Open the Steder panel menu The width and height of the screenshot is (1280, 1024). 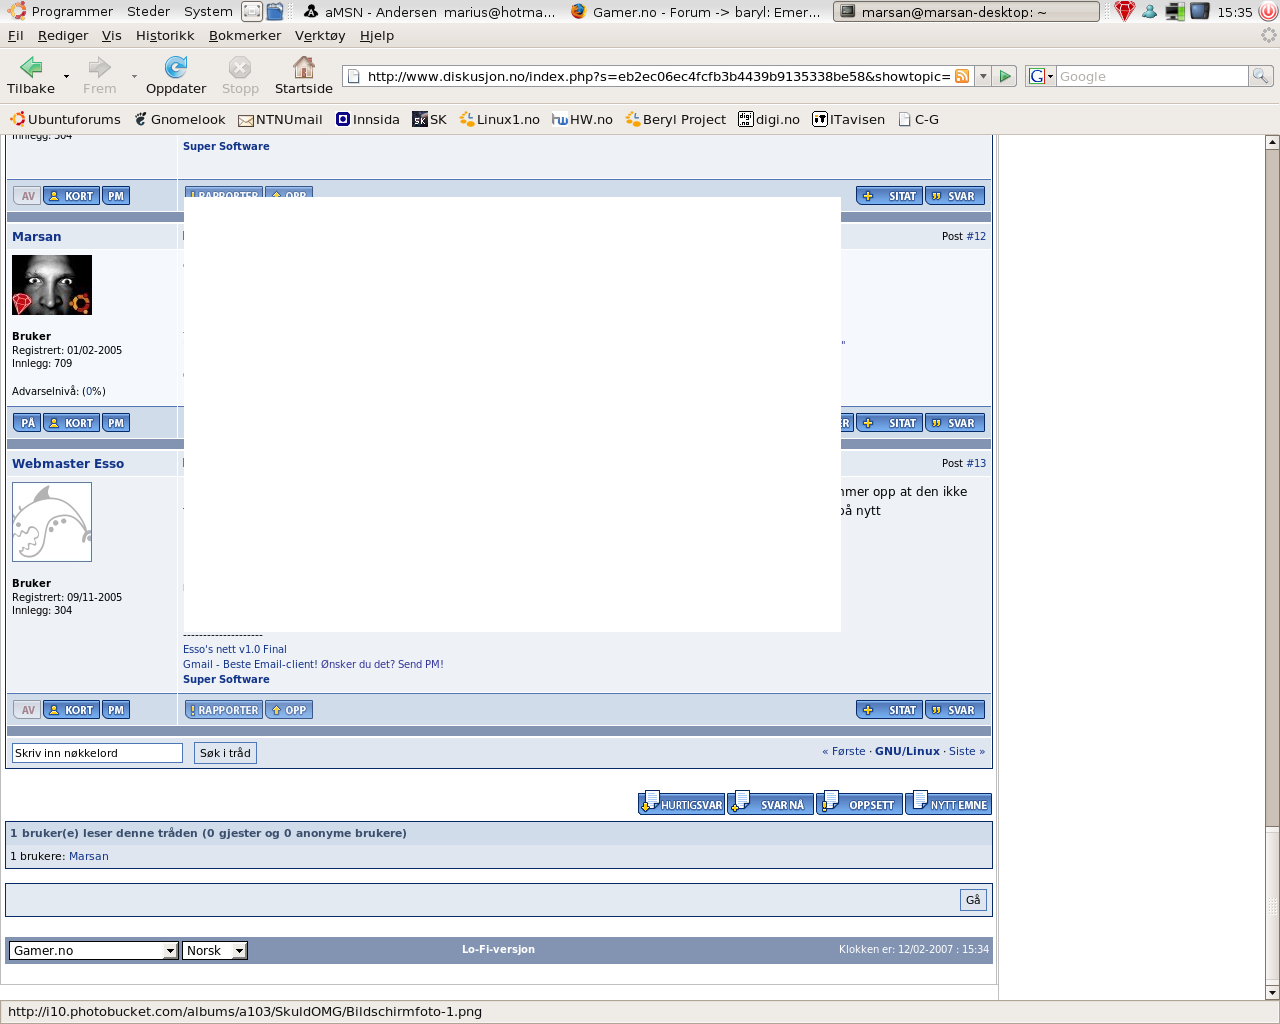pyautogui.click(x=148, y=12)
